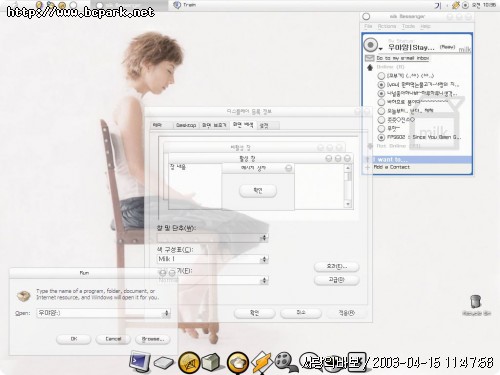The height and width of the screenshot is (375, 500).
Task: Open the flat drive icon in dock
Action: 163,363
